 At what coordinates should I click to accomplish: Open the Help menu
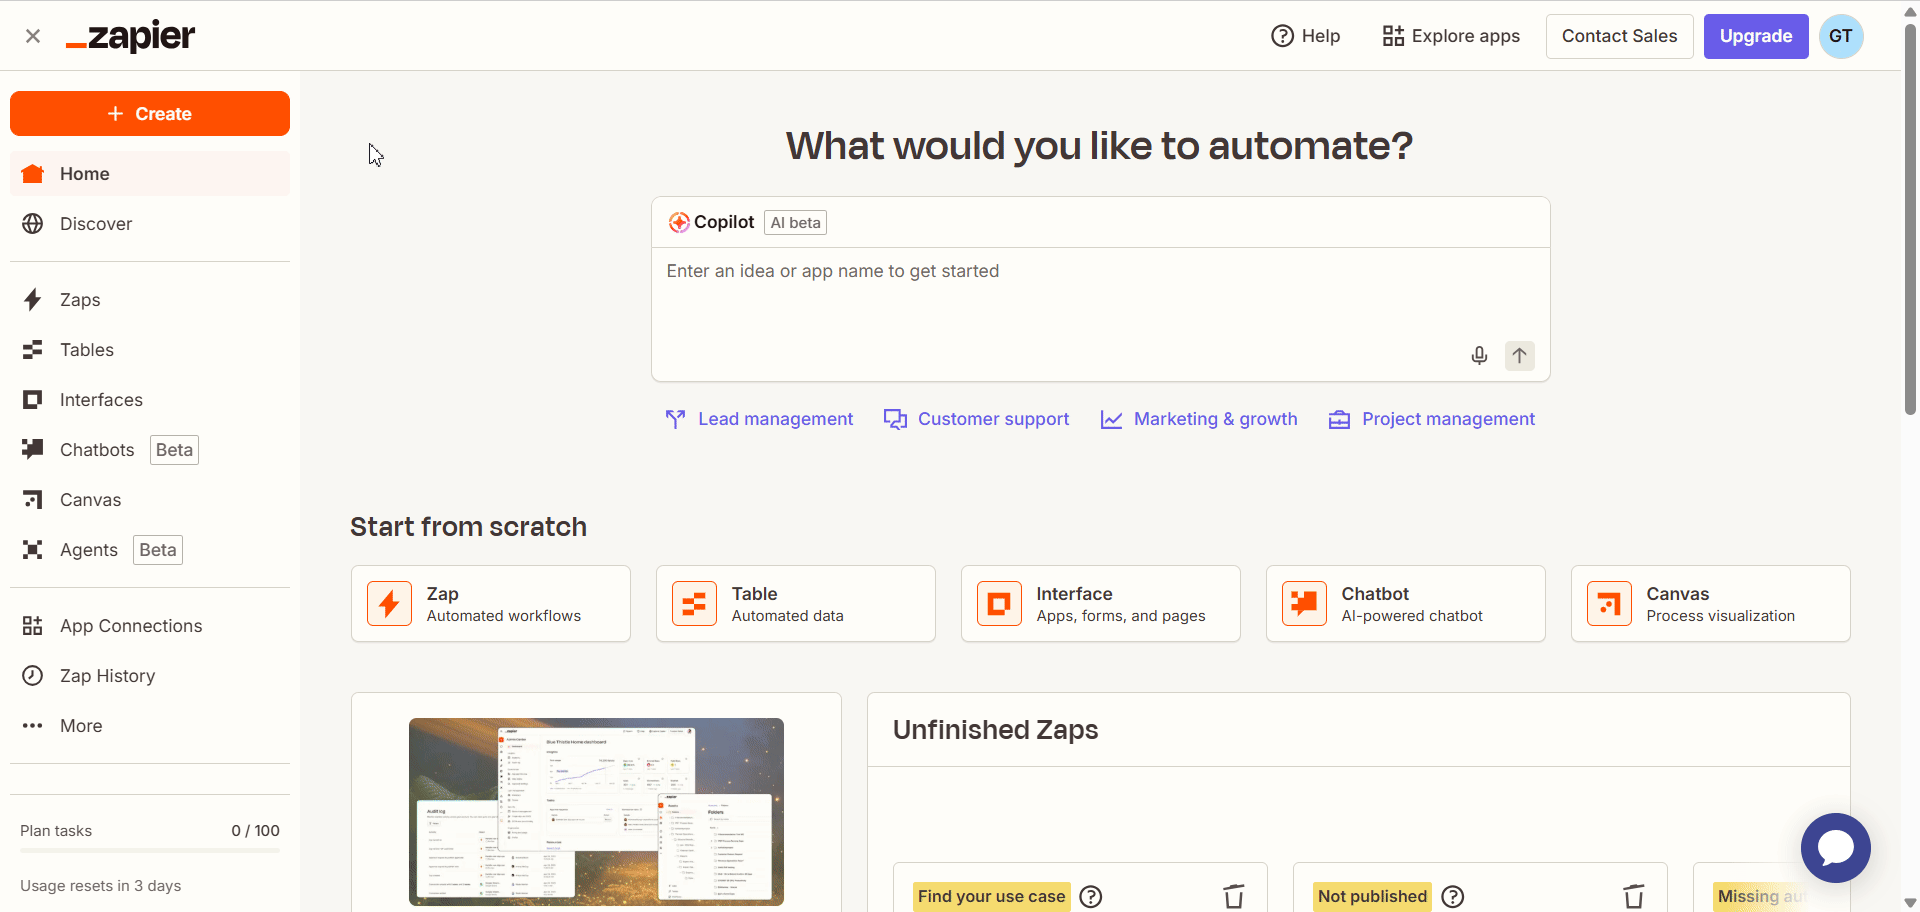click(x=1305, y=36)
